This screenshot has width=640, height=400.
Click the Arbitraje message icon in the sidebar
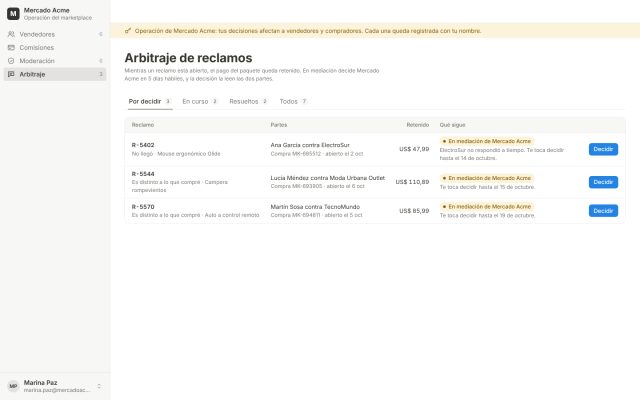coord(11,74)
